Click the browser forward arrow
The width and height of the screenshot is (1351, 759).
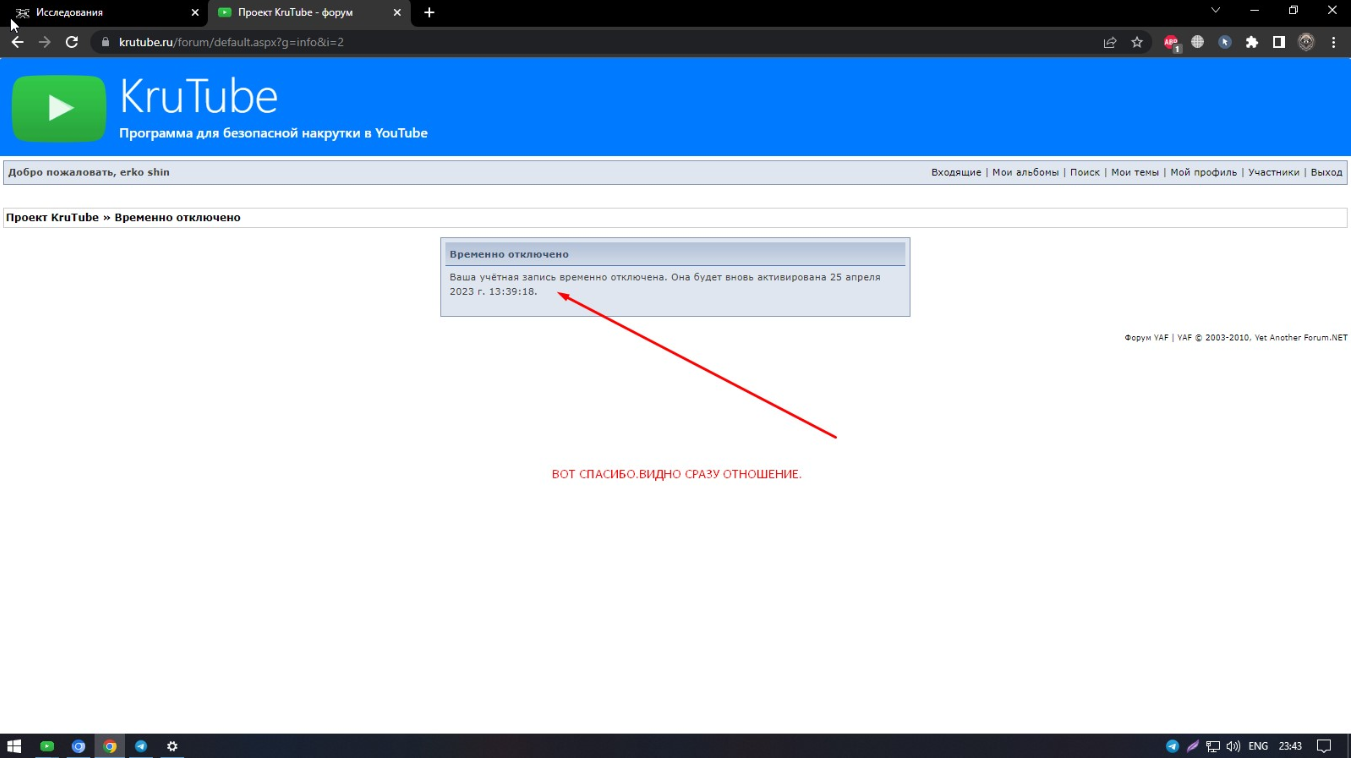click(x=44, y=42)
